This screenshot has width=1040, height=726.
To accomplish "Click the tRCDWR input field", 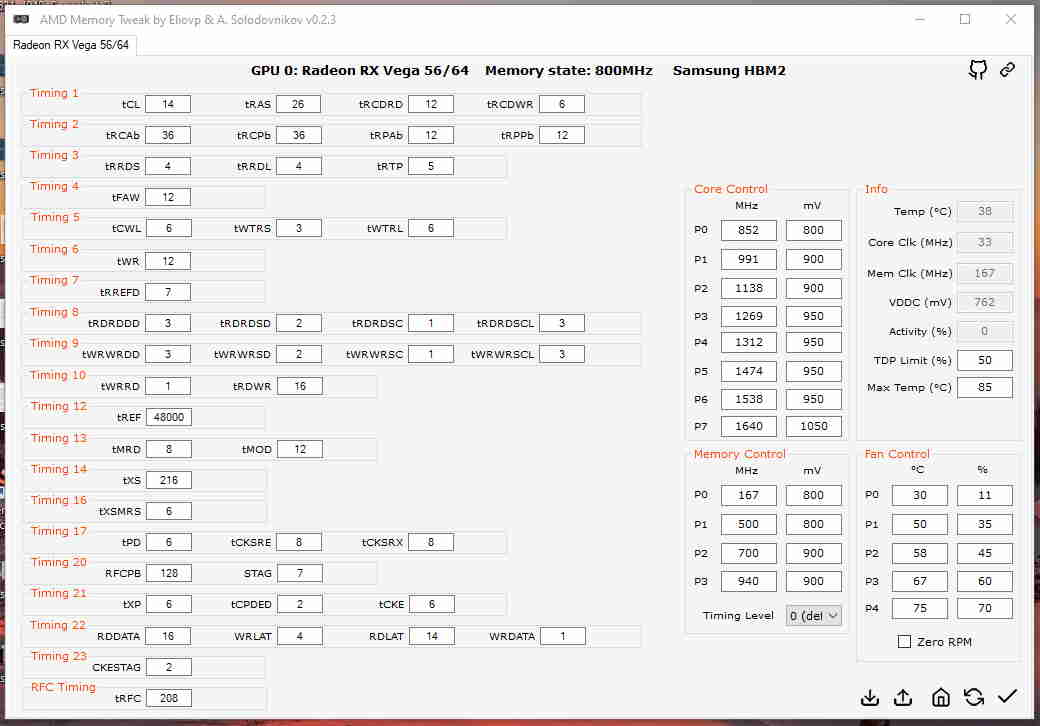I will [562, 104].
